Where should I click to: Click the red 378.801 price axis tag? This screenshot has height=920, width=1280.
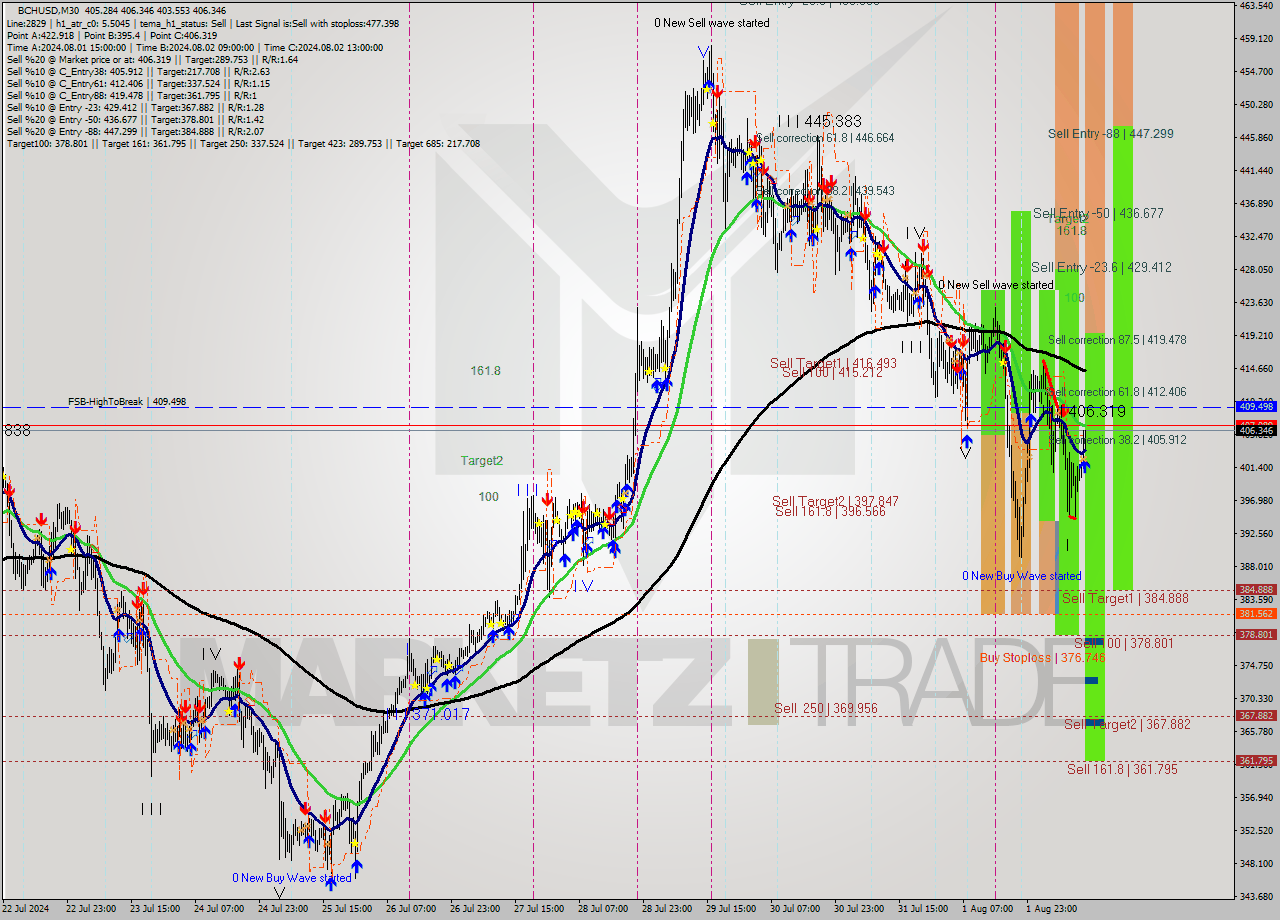[1256, 635]
